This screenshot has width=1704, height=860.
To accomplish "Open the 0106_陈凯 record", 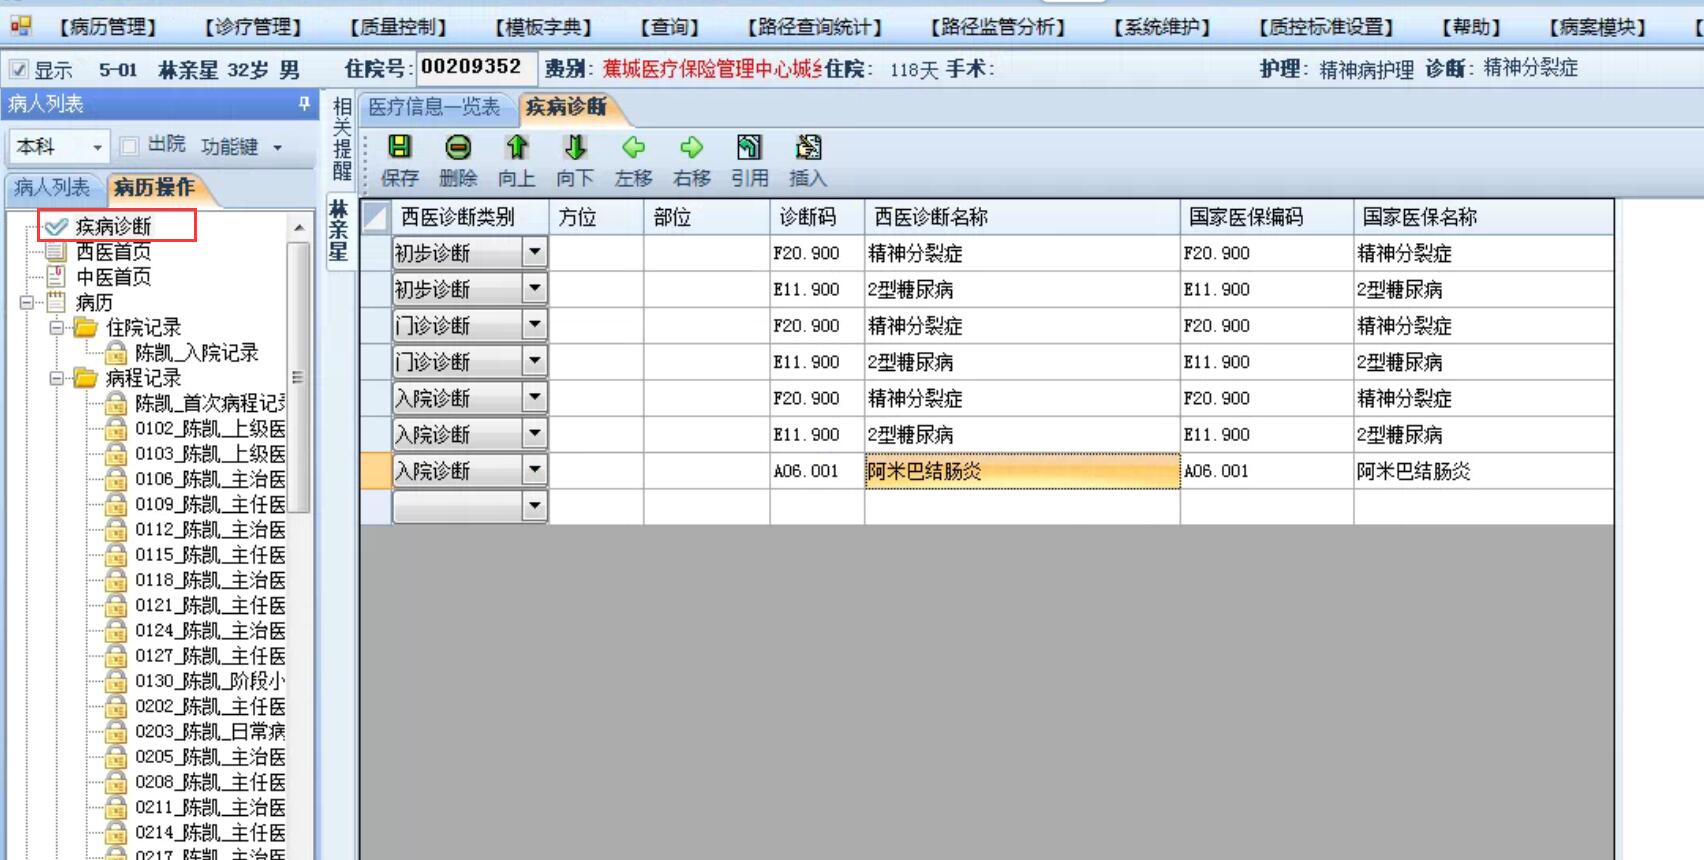I will pos(210,479).
